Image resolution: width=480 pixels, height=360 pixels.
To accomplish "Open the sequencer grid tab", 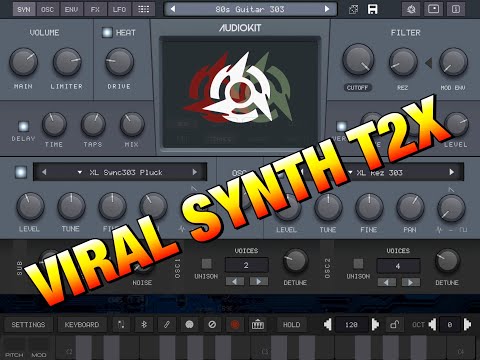I will [143, 9].
